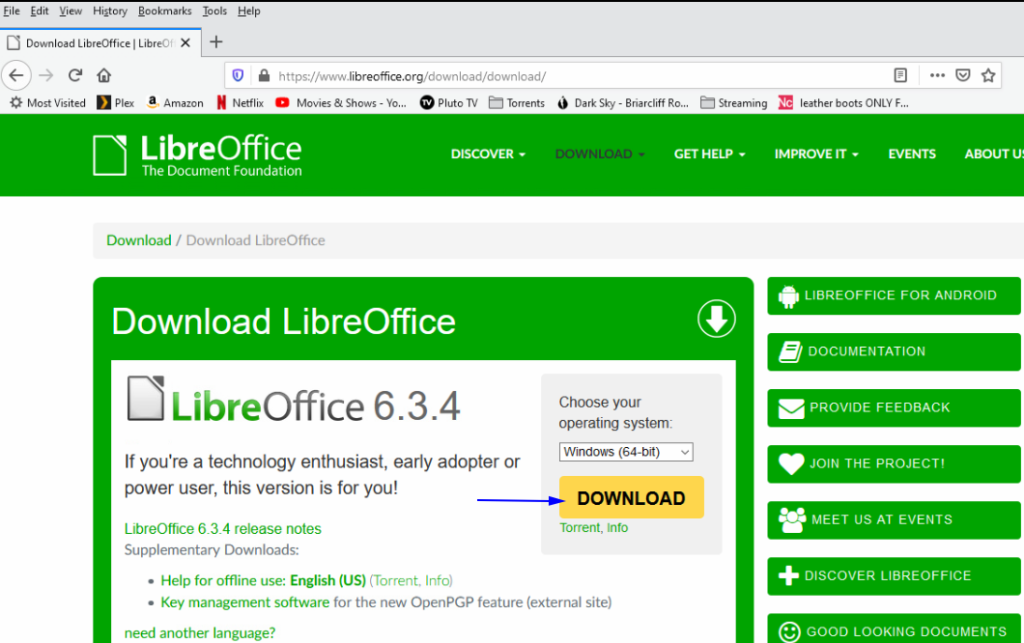Open the Netflix bookmark
The image size is (1024, 643).
pyautogui.click(x=240, y=103)
